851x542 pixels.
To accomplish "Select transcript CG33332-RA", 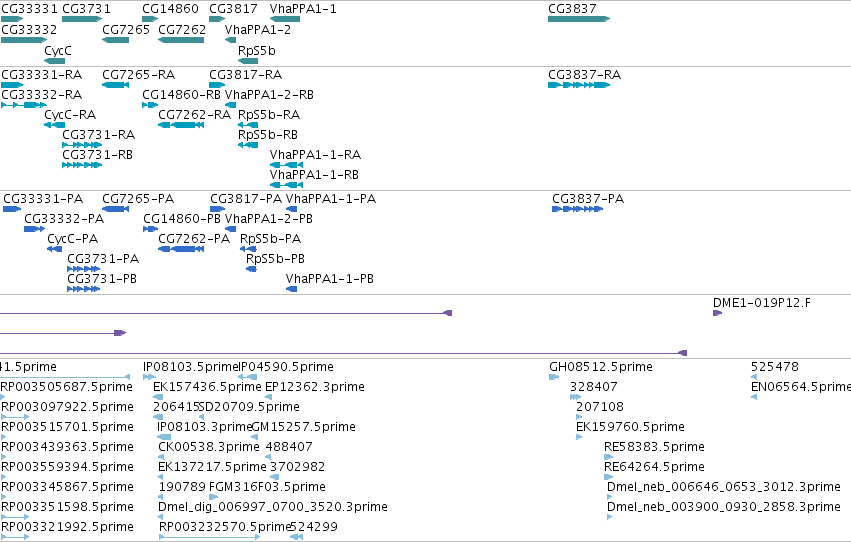I will click(42, 94).
